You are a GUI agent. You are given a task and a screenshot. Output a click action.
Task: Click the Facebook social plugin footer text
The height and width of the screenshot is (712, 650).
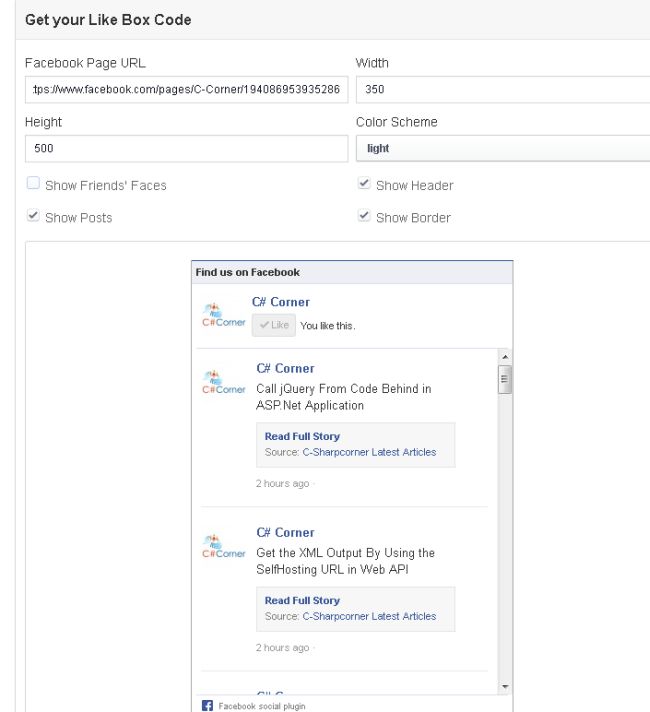pos(262,706)
